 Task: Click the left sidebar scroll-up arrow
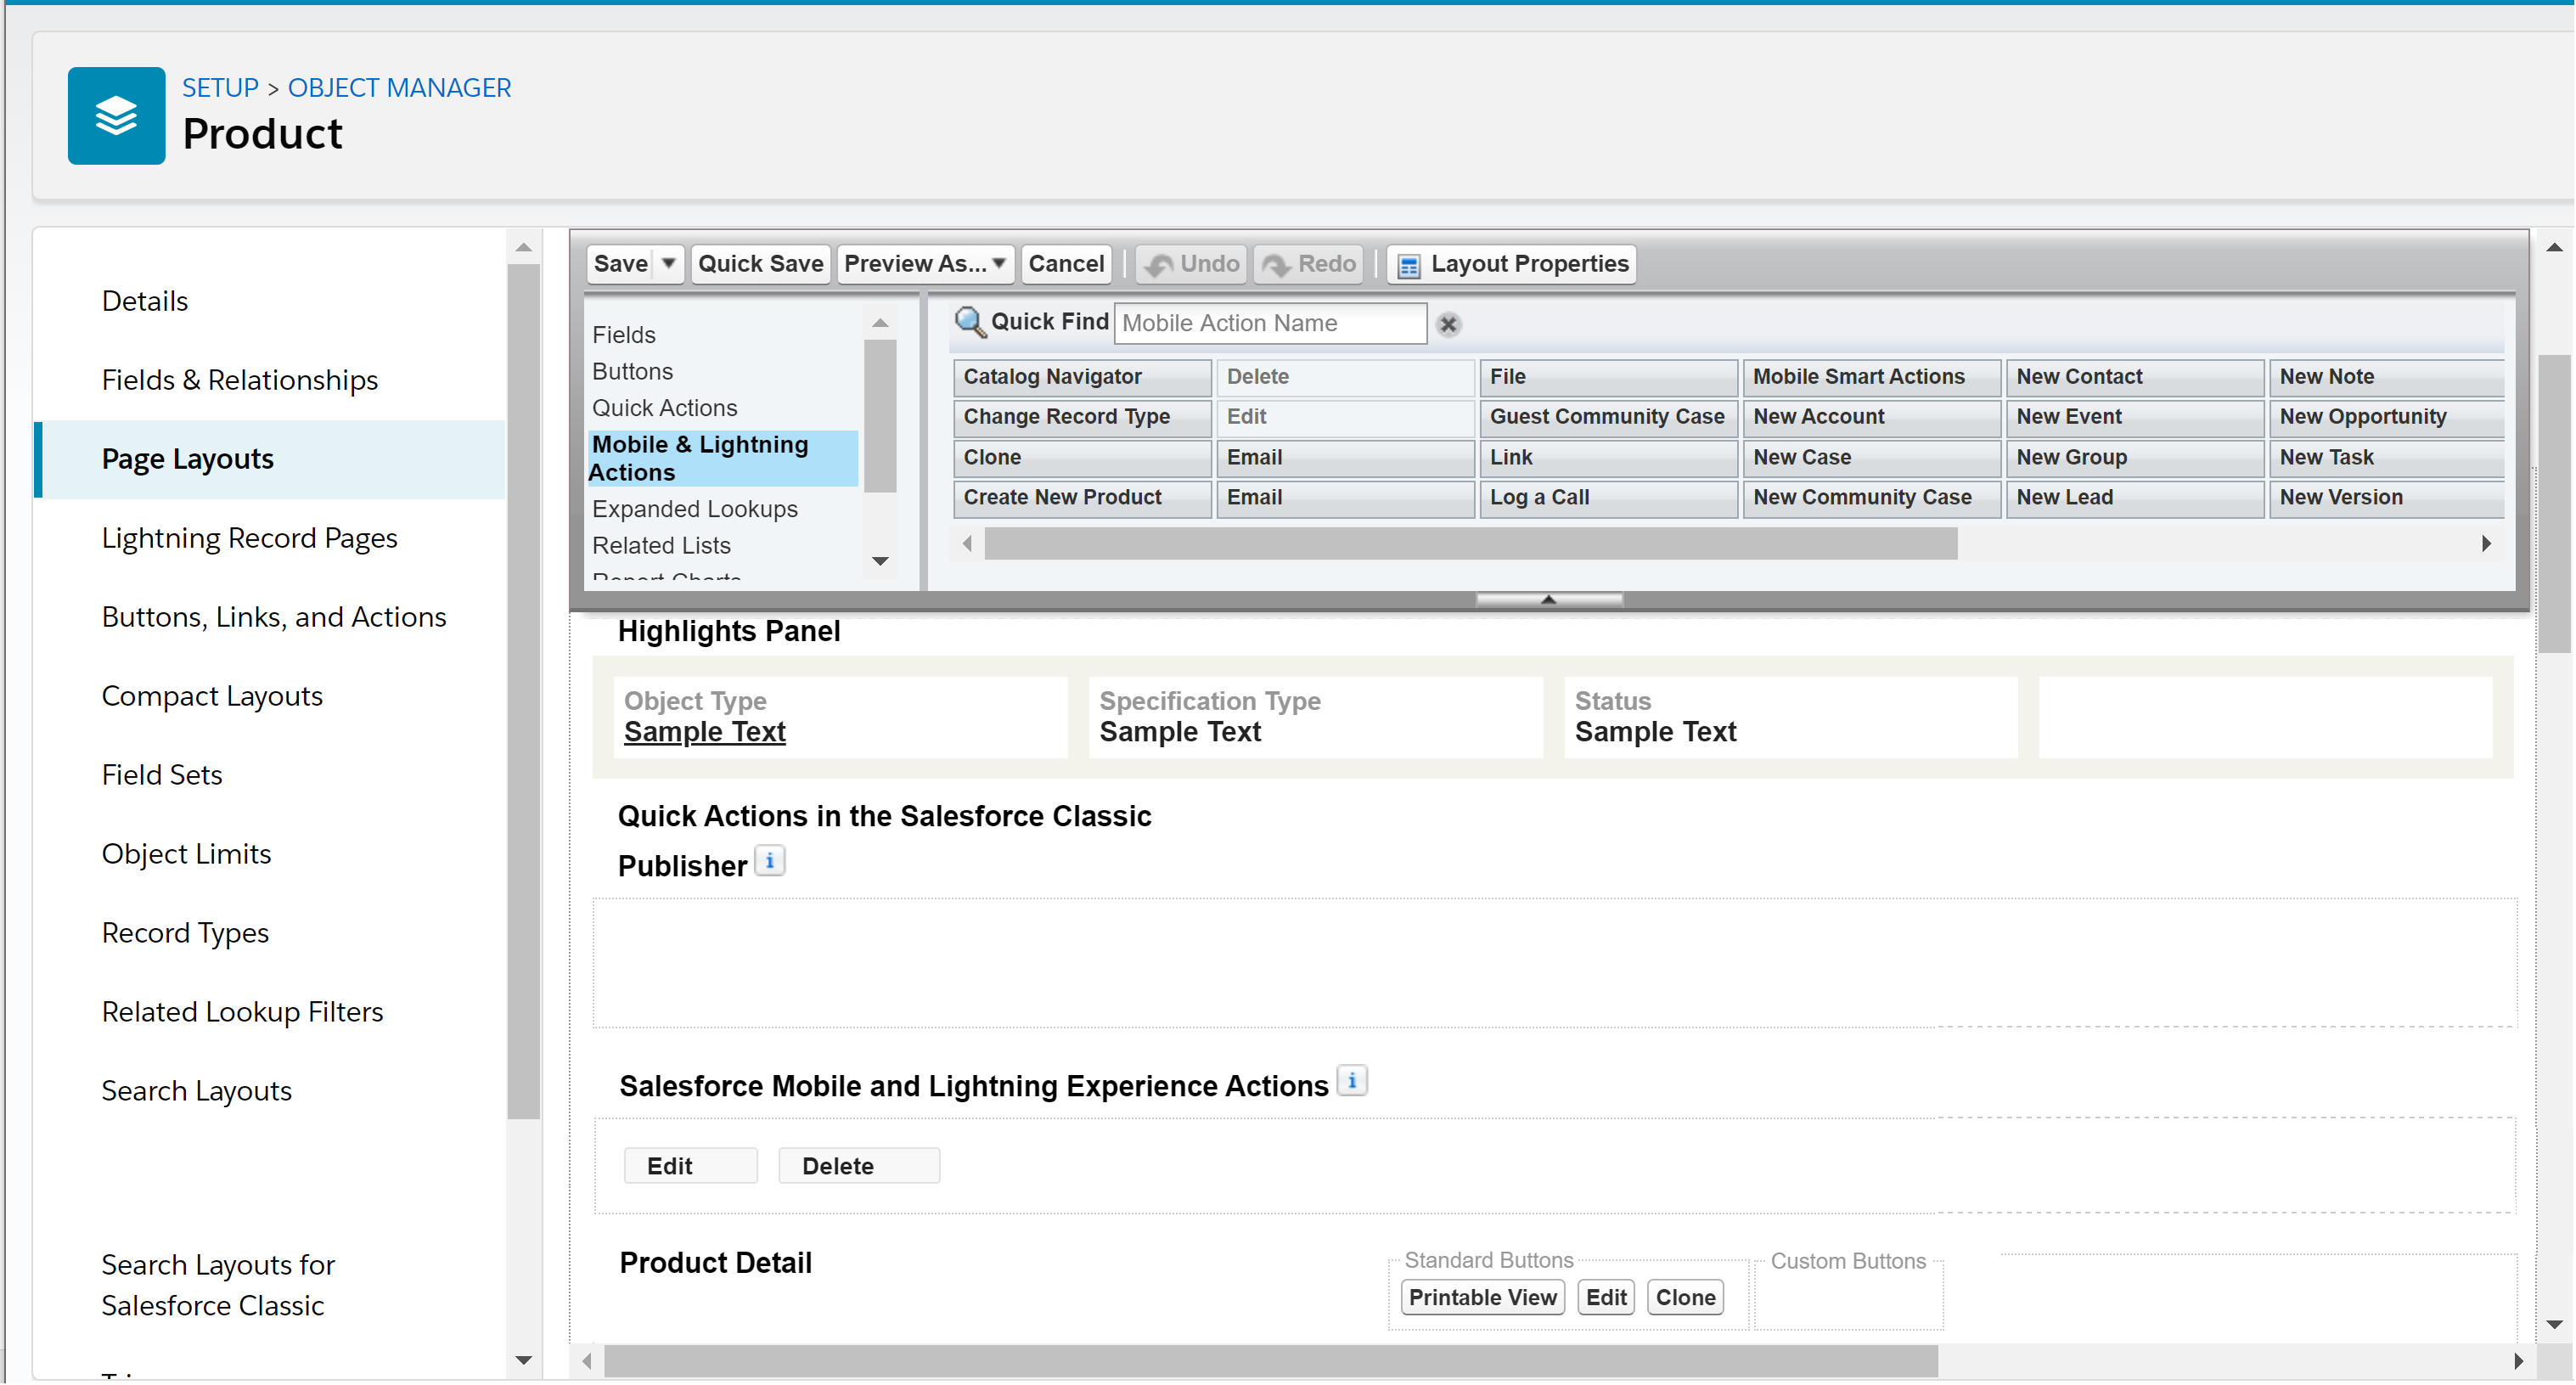pyautogui.click(x=523, y=247)
